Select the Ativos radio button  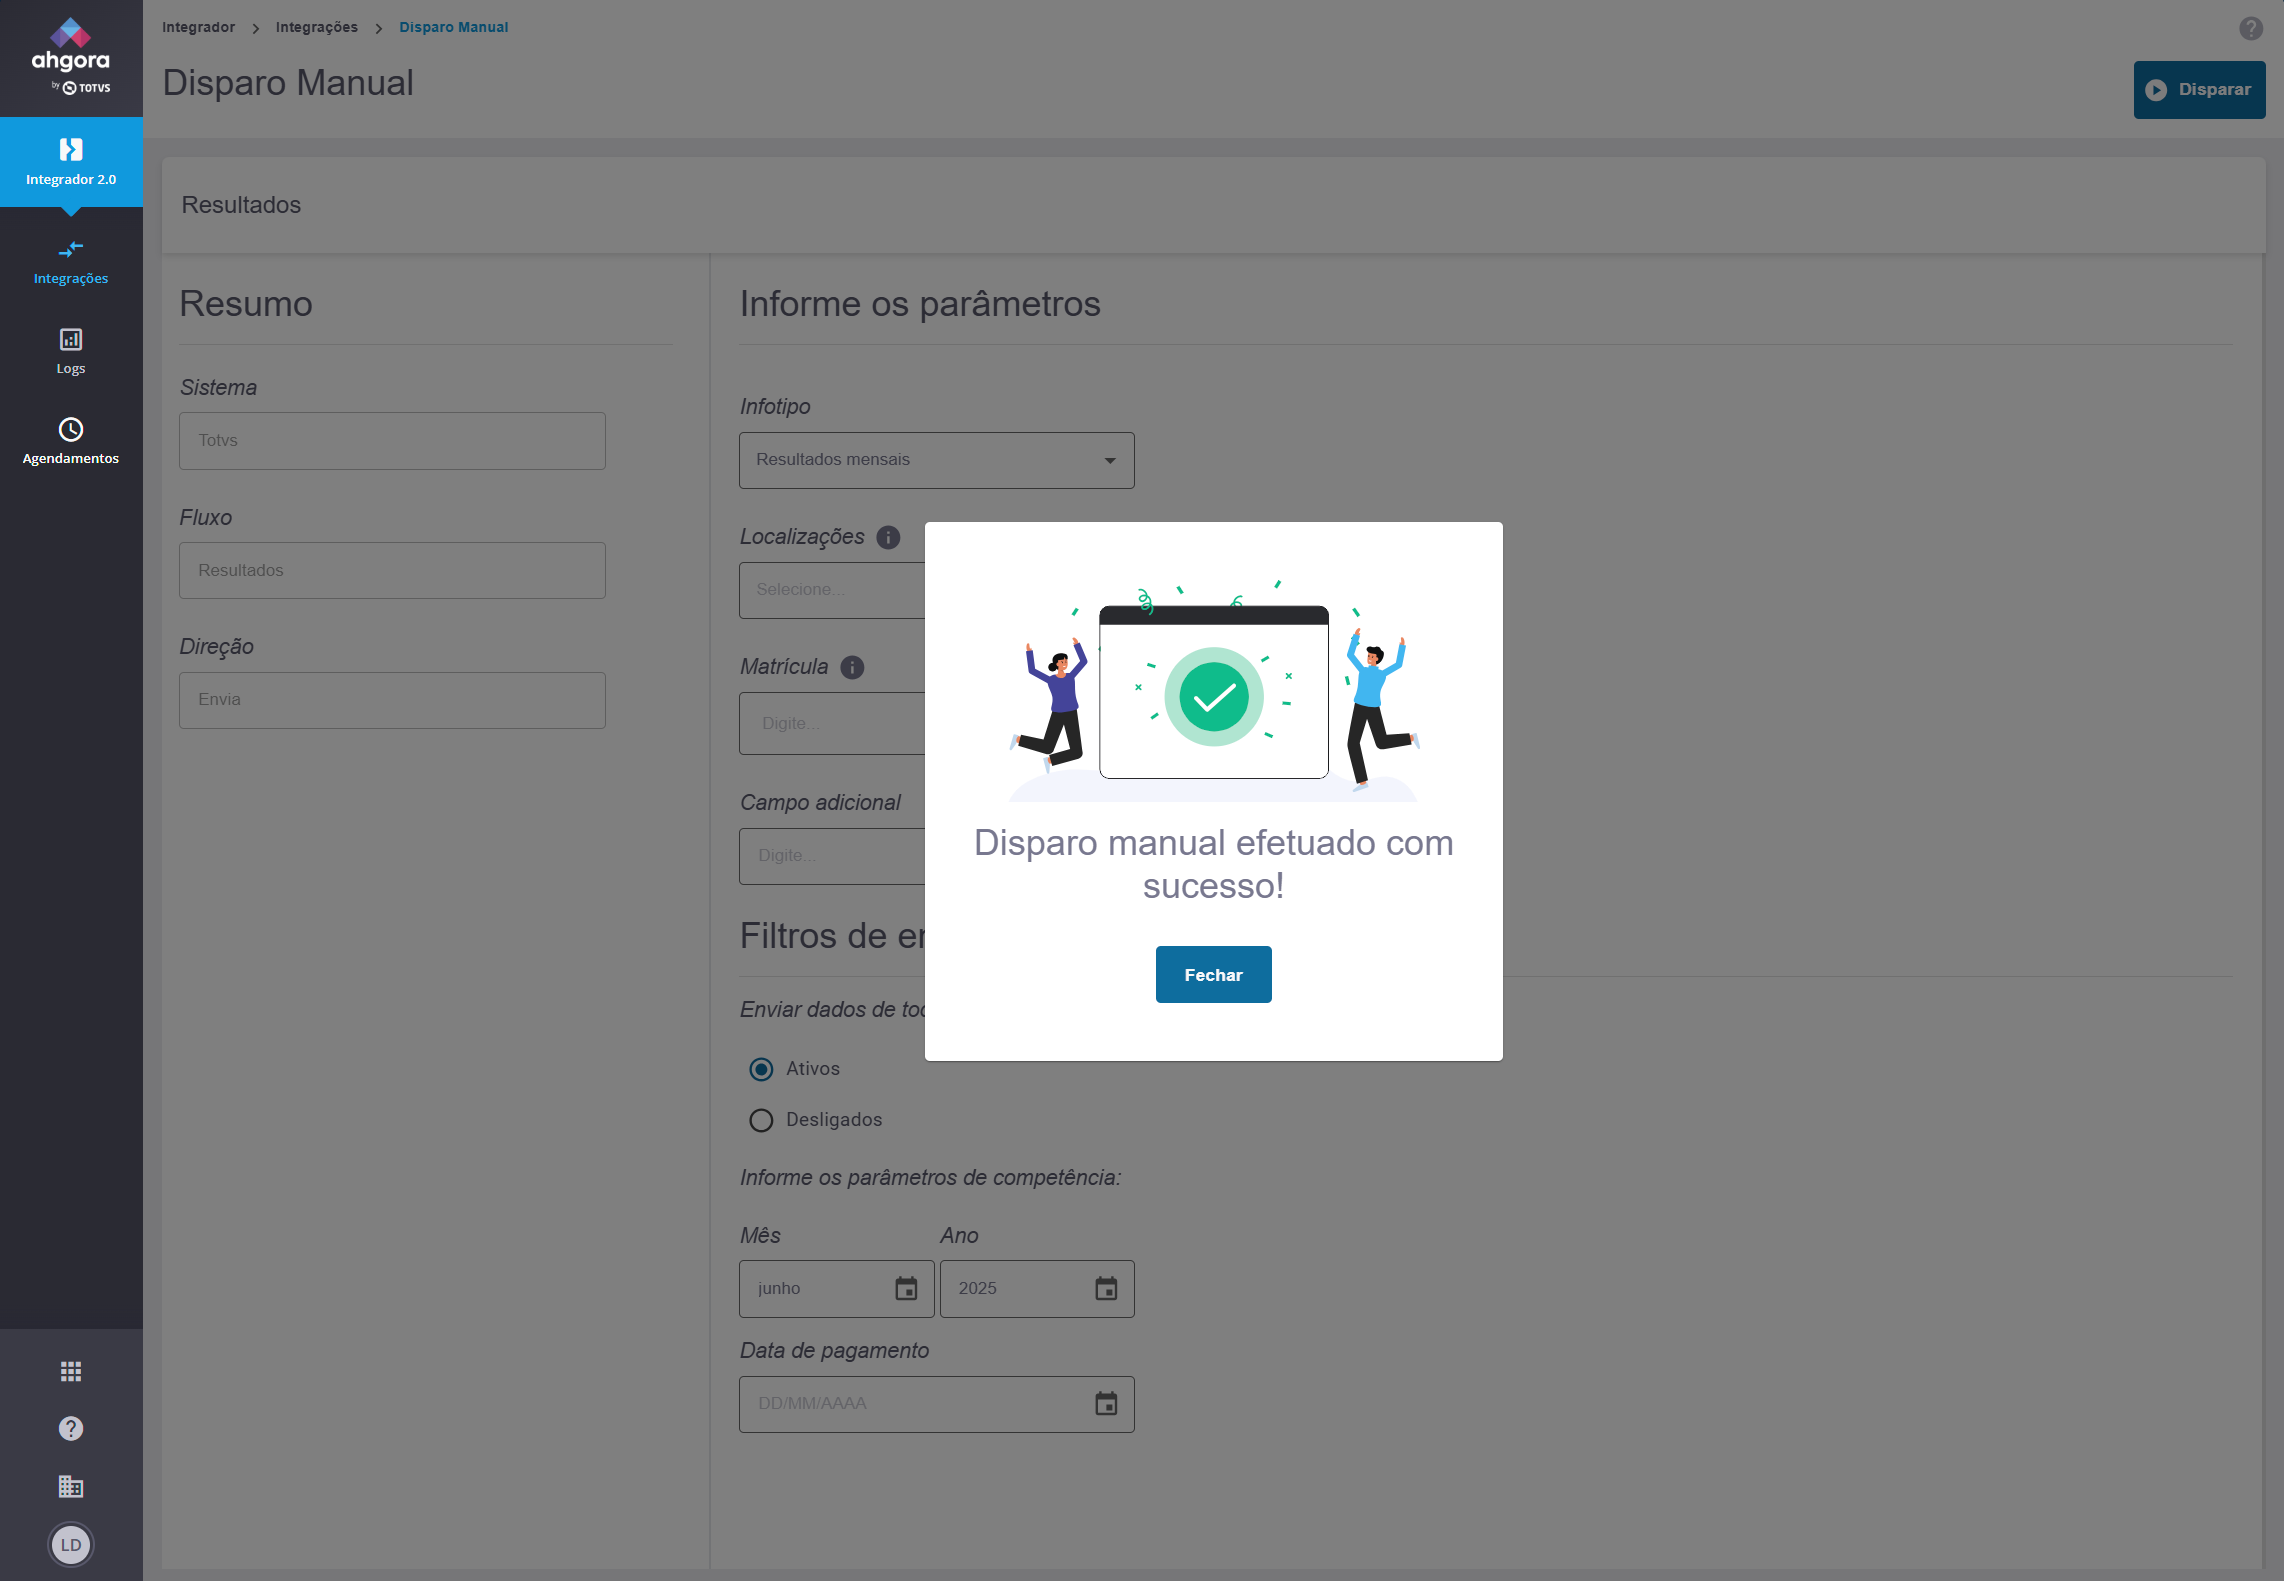(761, 1069)
